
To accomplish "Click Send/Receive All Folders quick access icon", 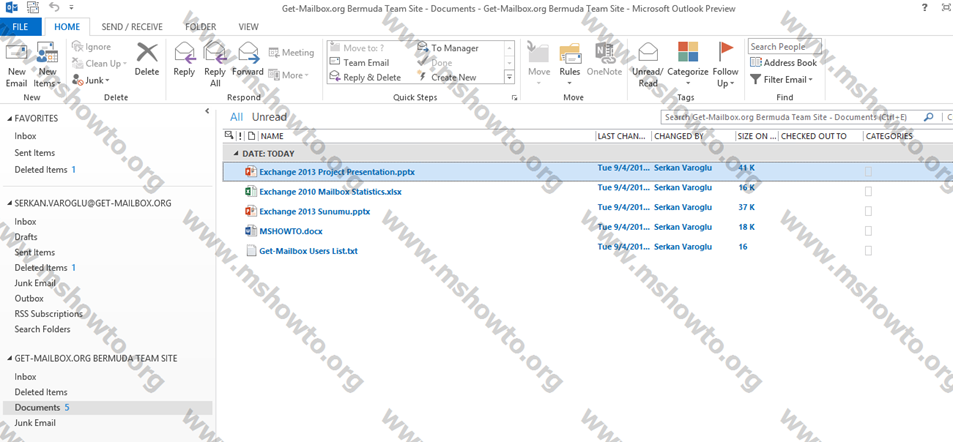I will tap(33, 7).
